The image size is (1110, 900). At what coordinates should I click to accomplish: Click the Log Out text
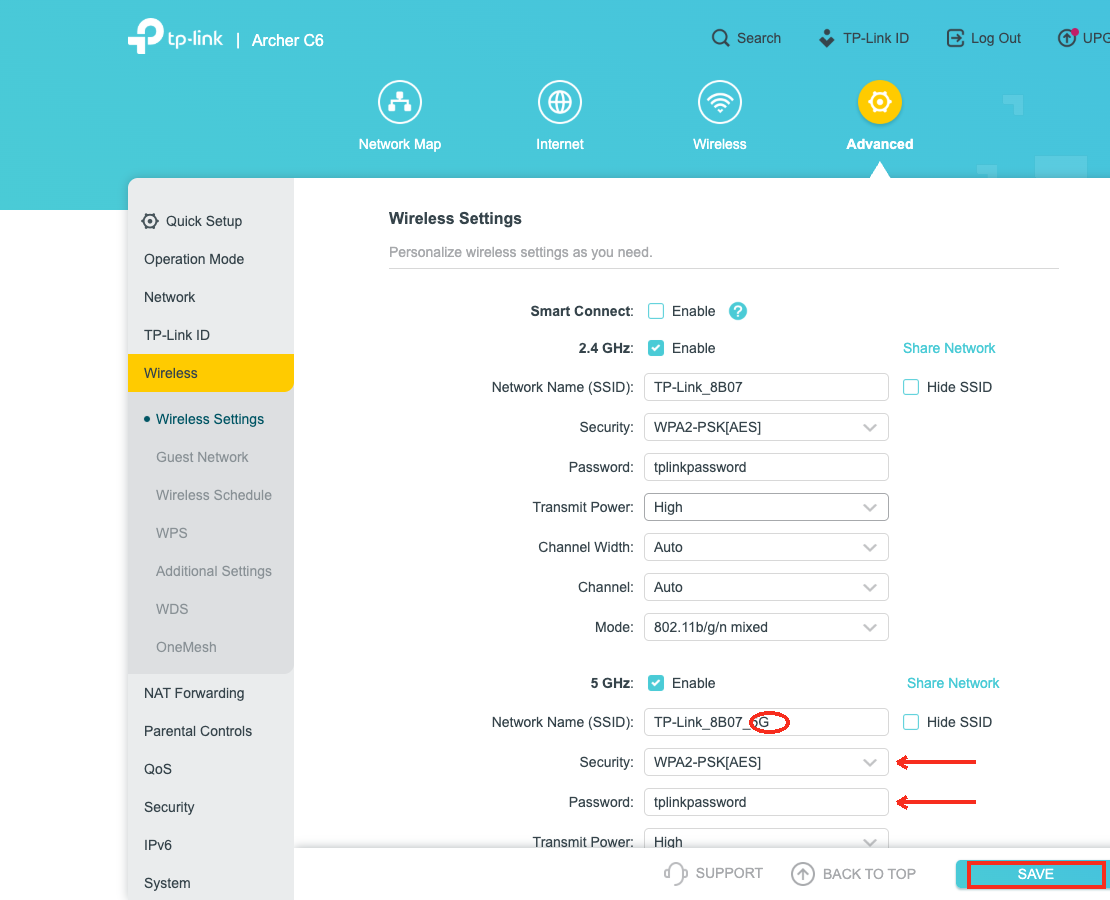pyautogui.click(x=995, y=38)
